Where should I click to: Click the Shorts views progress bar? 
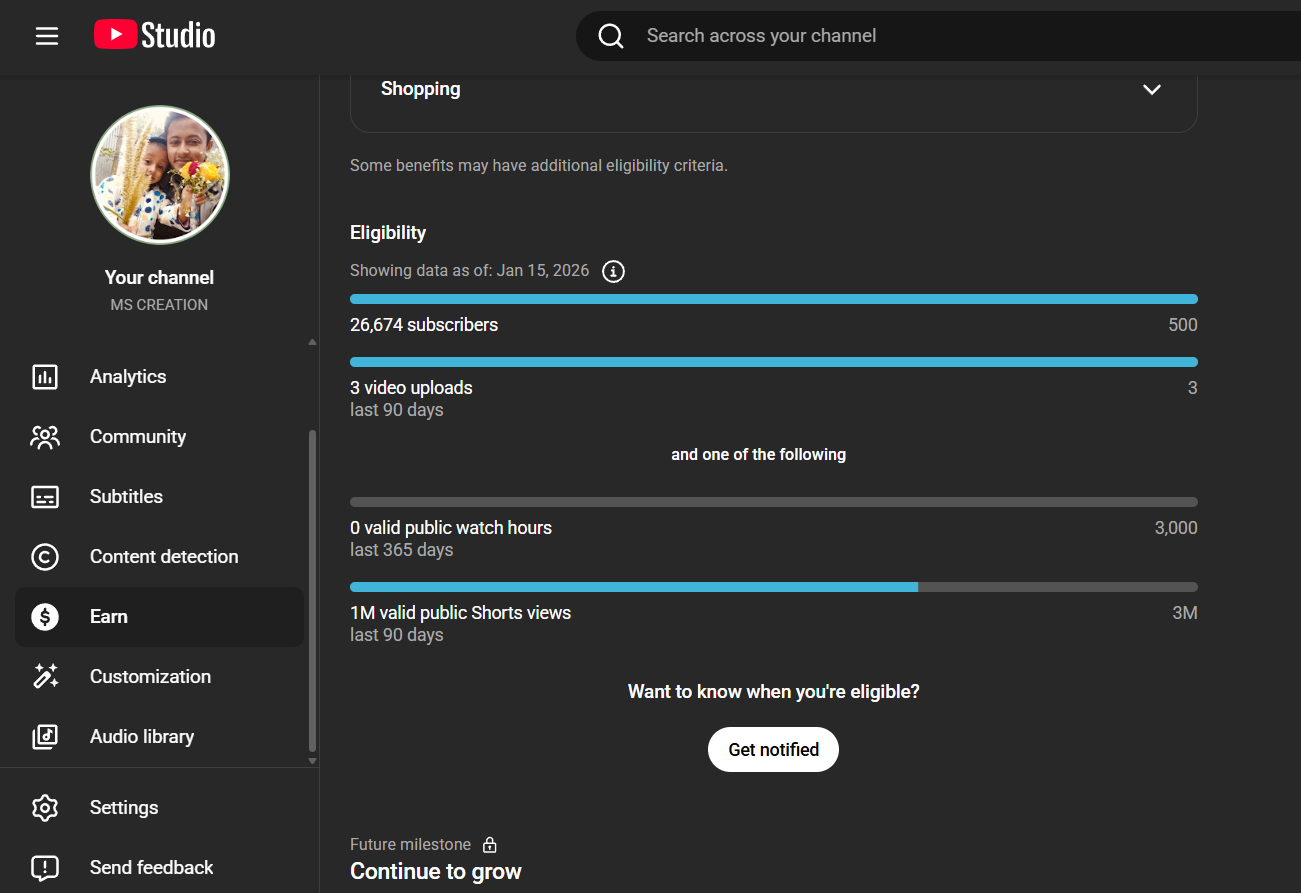pyautogui.click(x=773, y=587)
